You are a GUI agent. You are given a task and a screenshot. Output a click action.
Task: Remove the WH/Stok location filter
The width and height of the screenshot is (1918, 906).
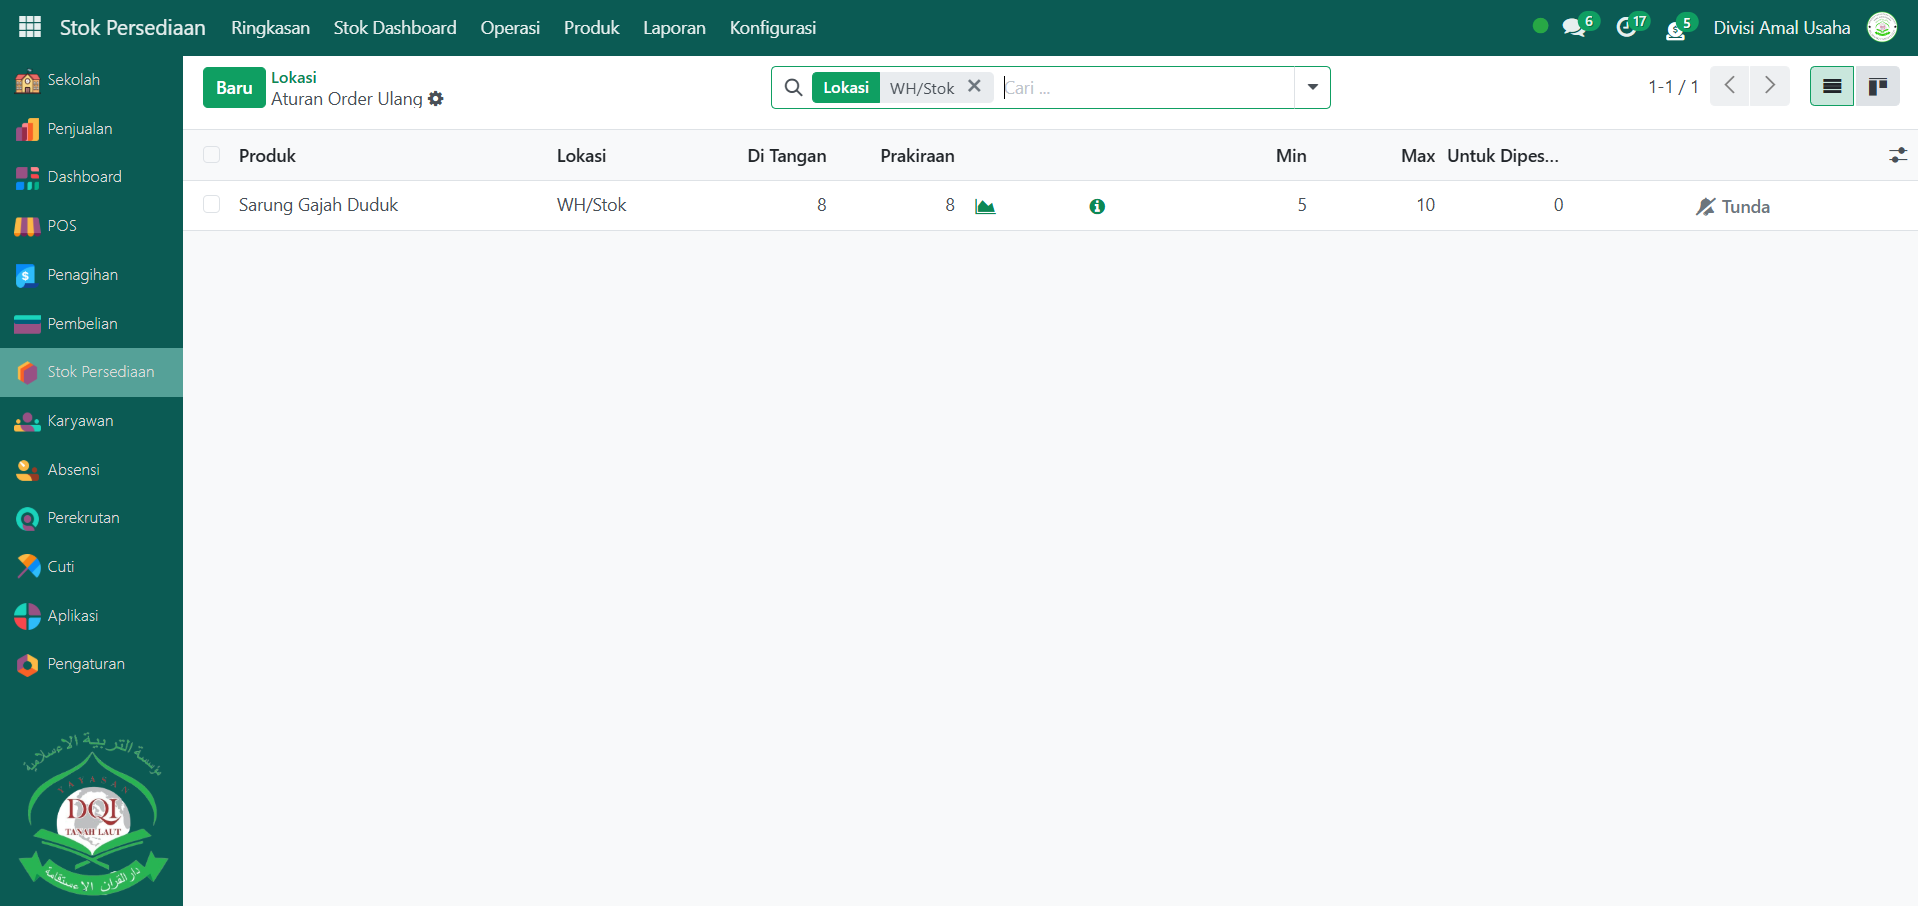(974, 87)
